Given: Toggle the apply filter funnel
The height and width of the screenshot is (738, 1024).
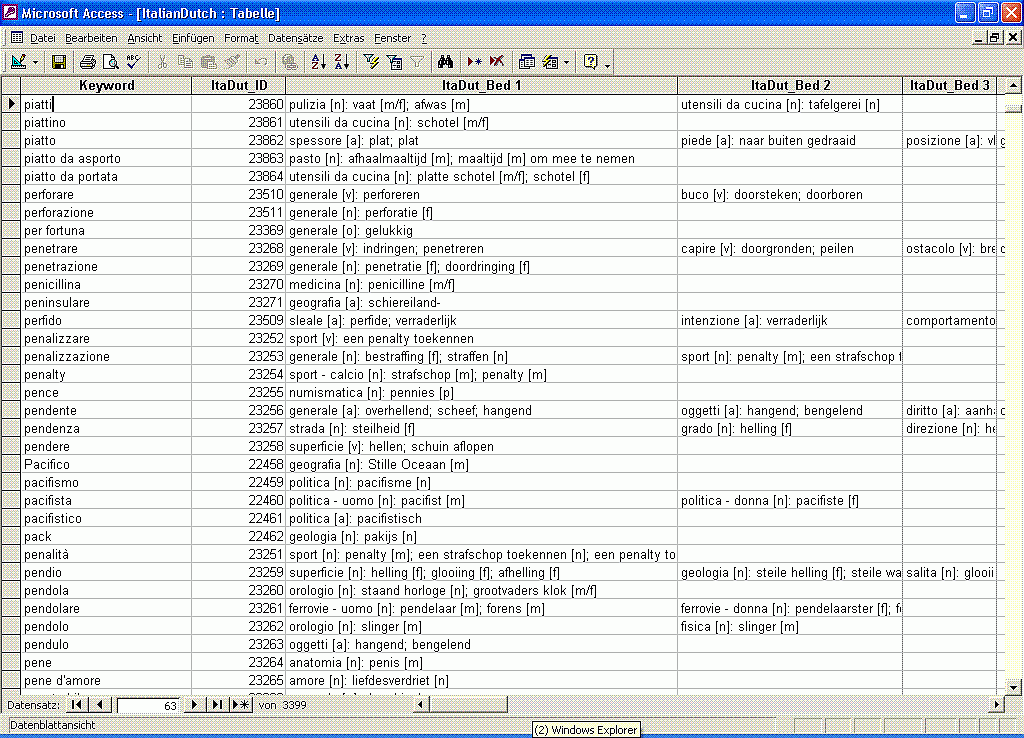Looking at the screenshot, I should click(417, 62).
